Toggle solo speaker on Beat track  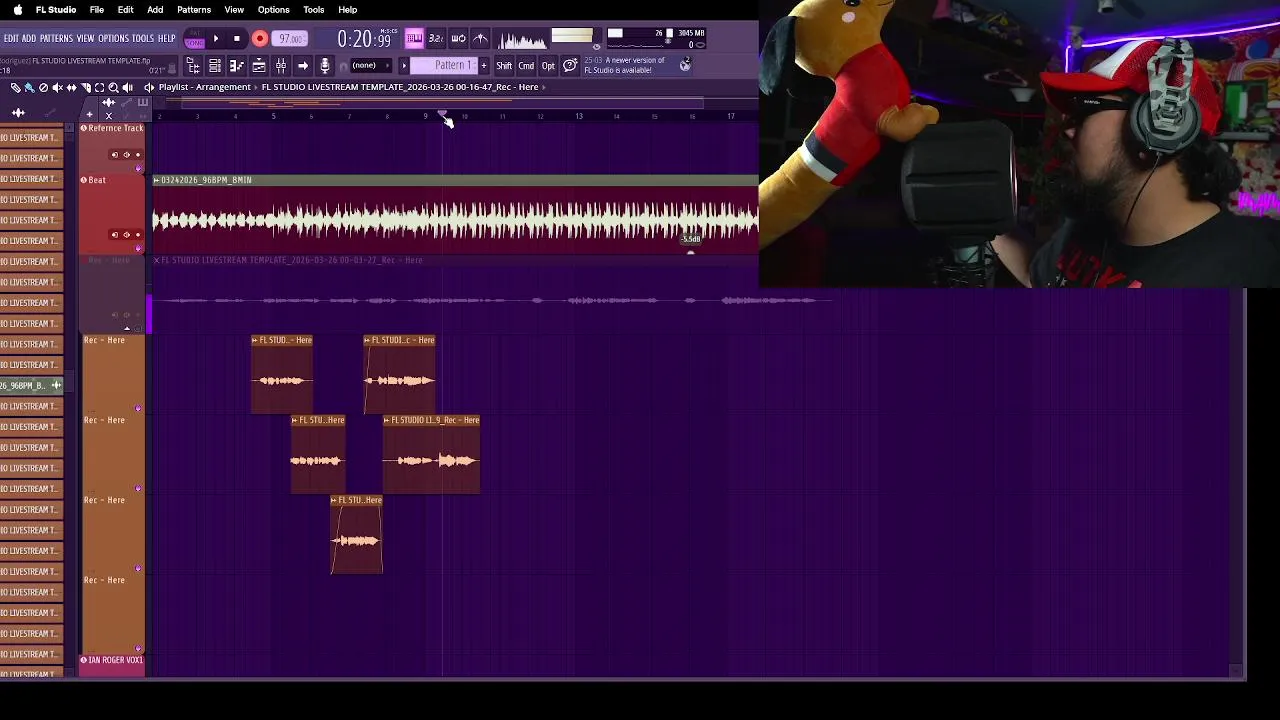click(126, 235)
